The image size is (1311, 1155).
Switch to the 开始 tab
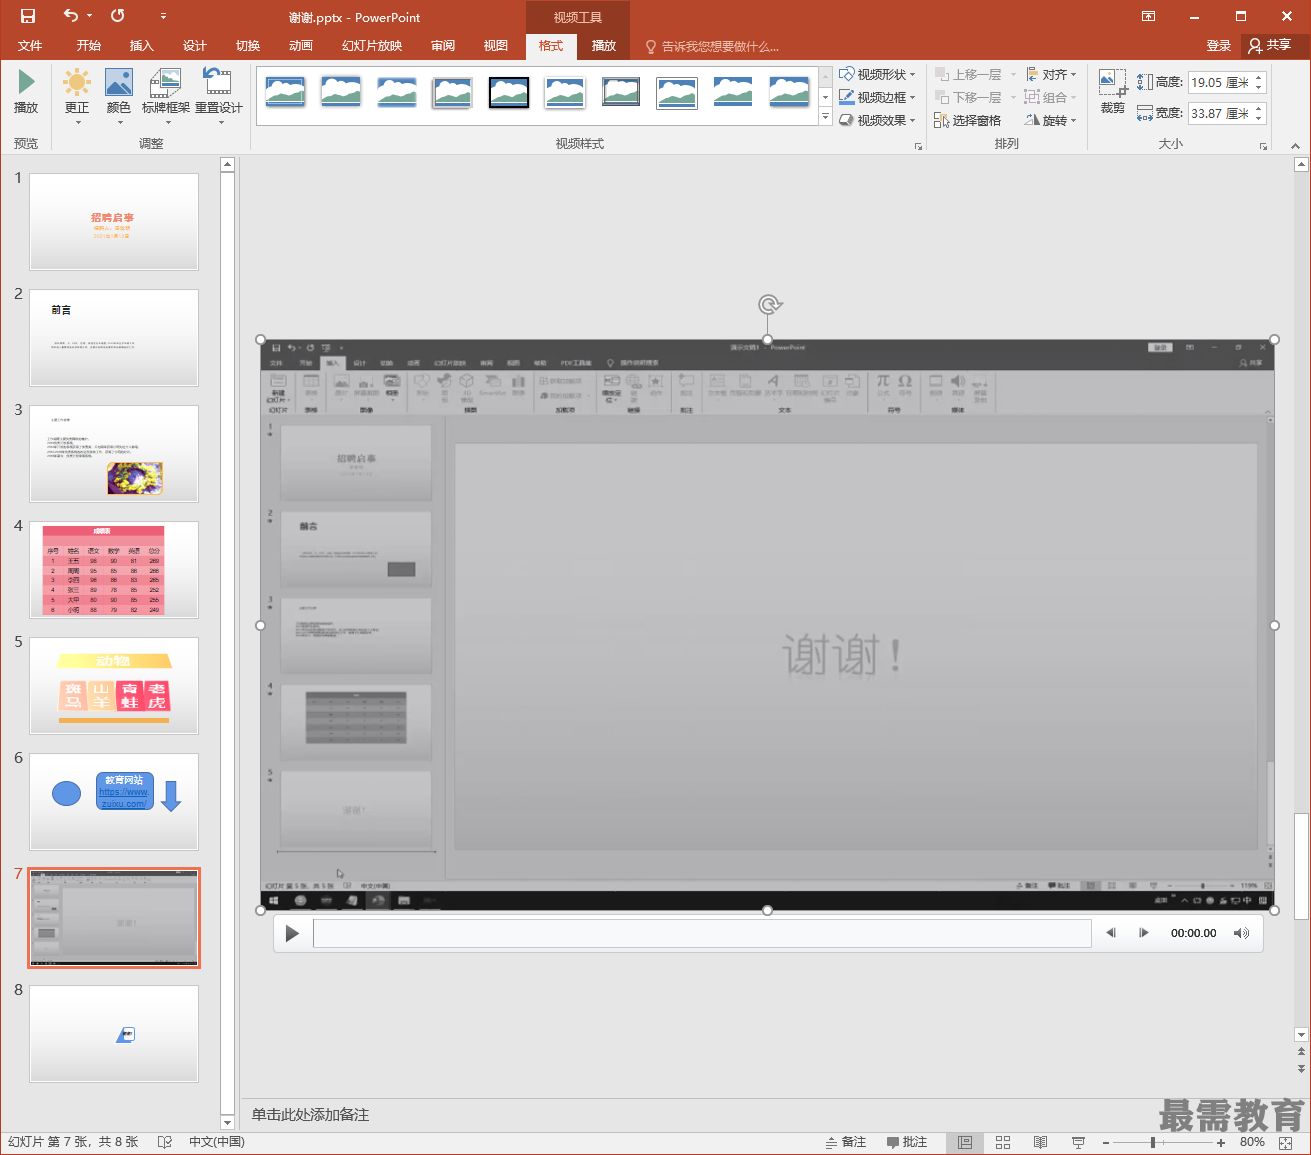tap(89, 46)
